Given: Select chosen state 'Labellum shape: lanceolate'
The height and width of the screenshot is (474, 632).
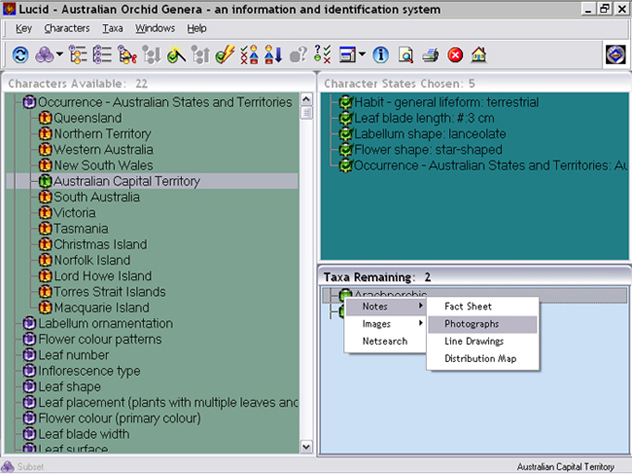Looking at the screenshot, I should (422, 134).
